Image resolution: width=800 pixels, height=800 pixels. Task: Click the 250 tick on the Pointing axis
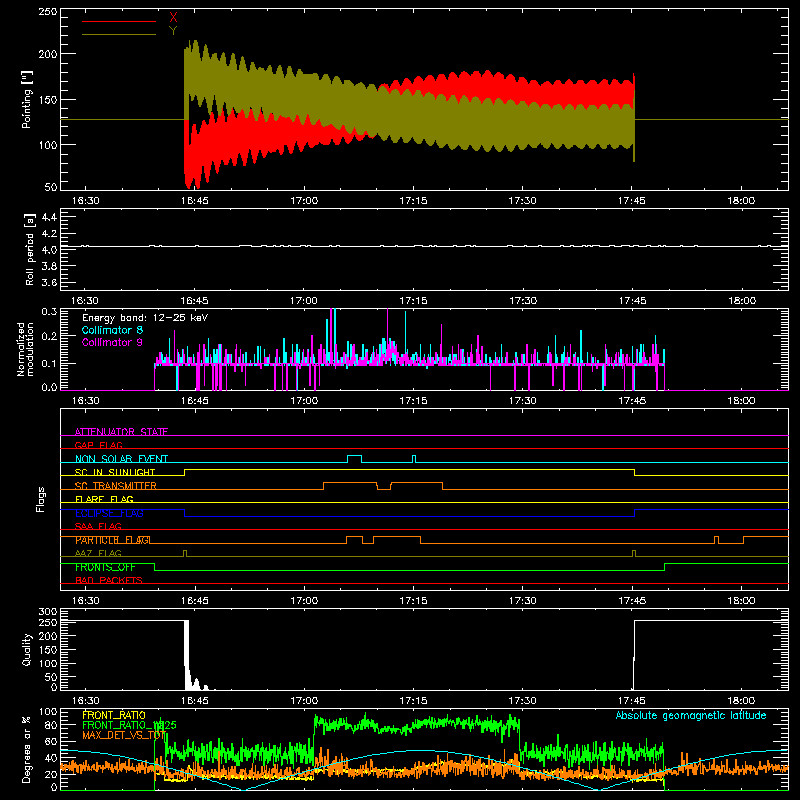point(48,11)
